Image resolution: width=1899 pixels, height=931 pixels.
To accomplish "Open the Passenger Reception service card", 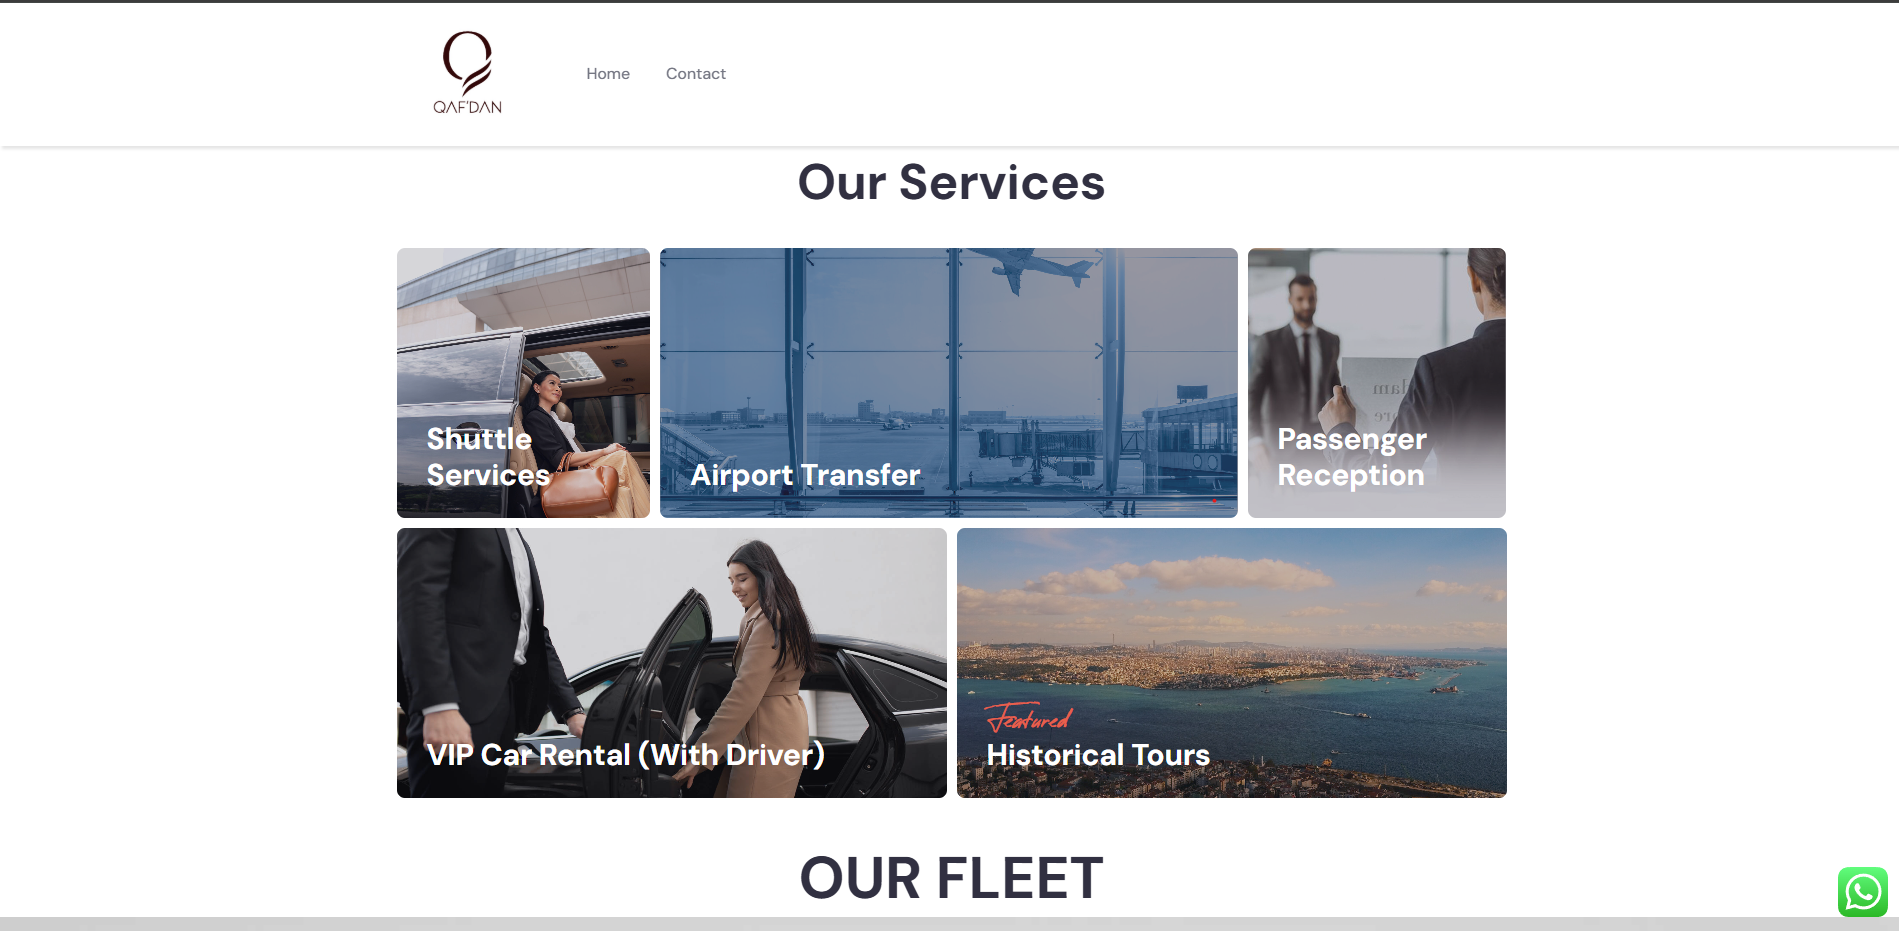I will point(1377,383).
